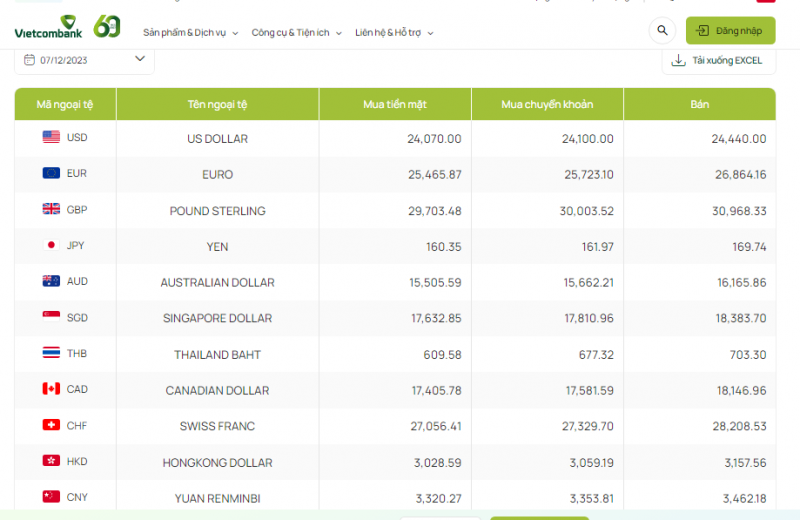Click THB cash buy value 609.58
This screenshot has height=520, width=800.
point(442,354)
